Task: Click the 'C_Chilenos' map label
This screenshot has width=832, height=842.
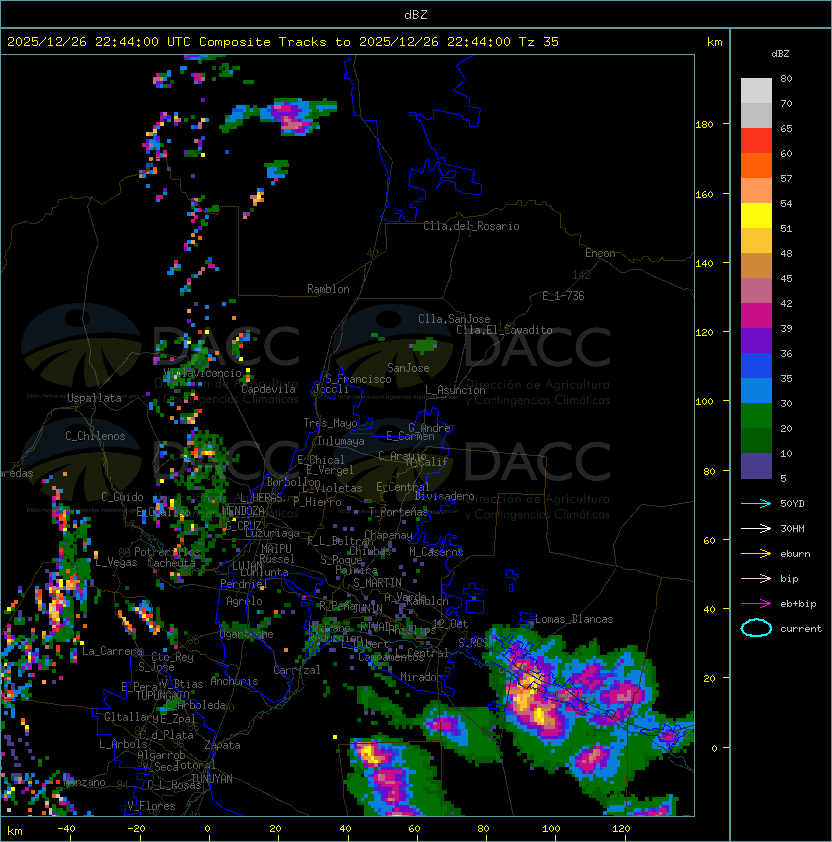Action: (x=95, y=436)
